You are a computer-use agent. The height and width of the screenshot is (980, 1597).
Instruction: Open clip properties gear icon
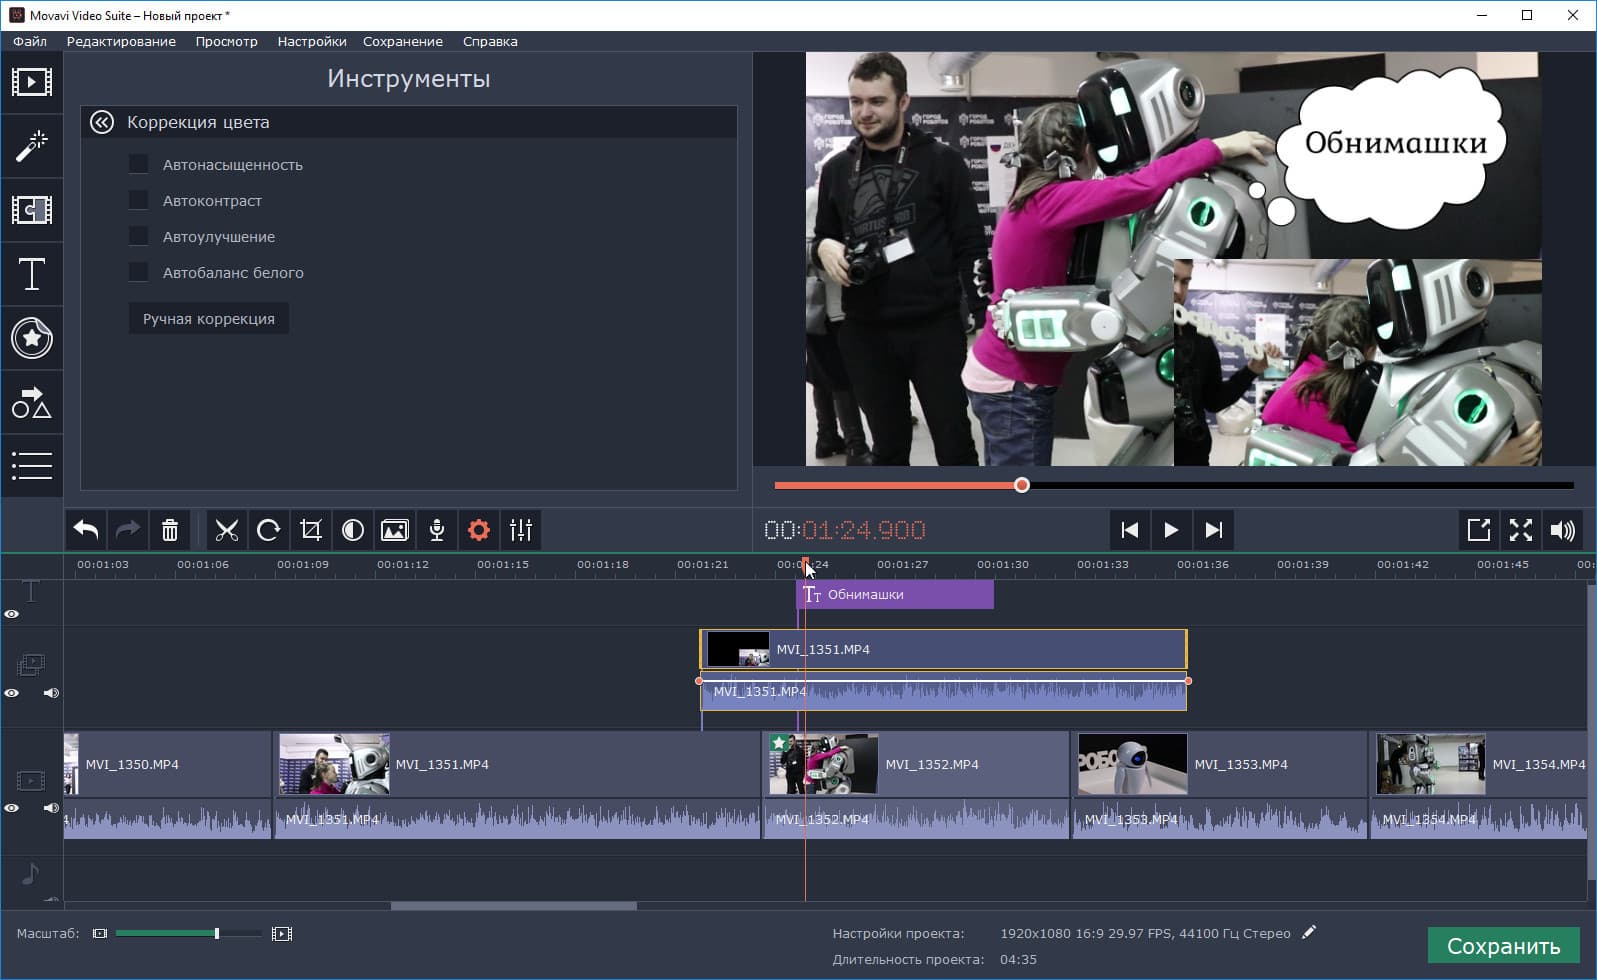pyautogui.click(x=479, y=530)
